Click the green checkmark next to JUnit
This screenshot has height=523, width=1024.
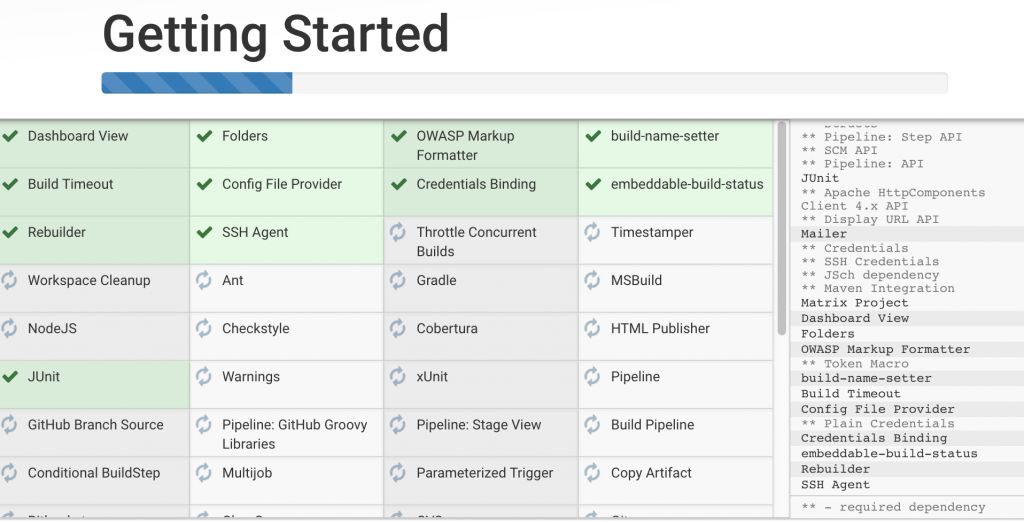click(10, 377)
